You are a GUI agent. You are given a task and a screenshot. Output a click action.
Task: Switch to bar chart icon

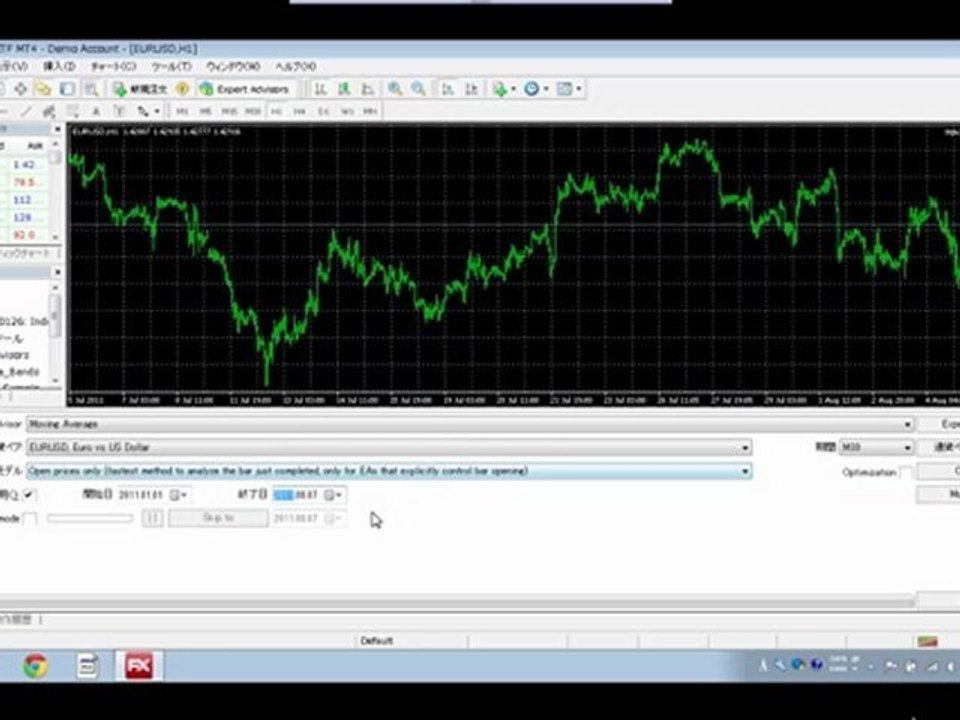click(x=320, y=89)
